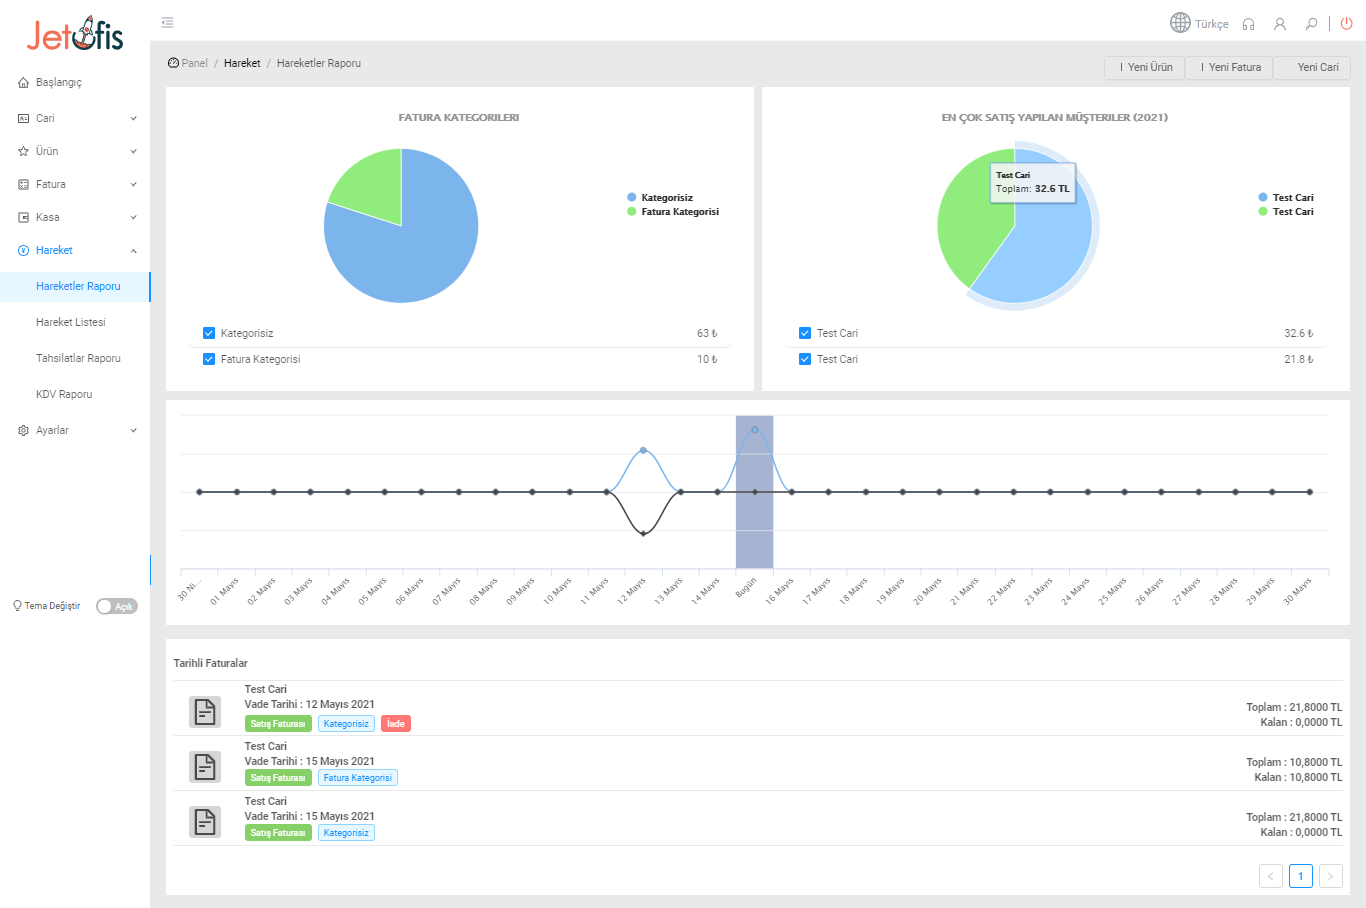The image size is (1366, 908).
Task: Click the Kasa wallet icon
Action: pos(23,217)
